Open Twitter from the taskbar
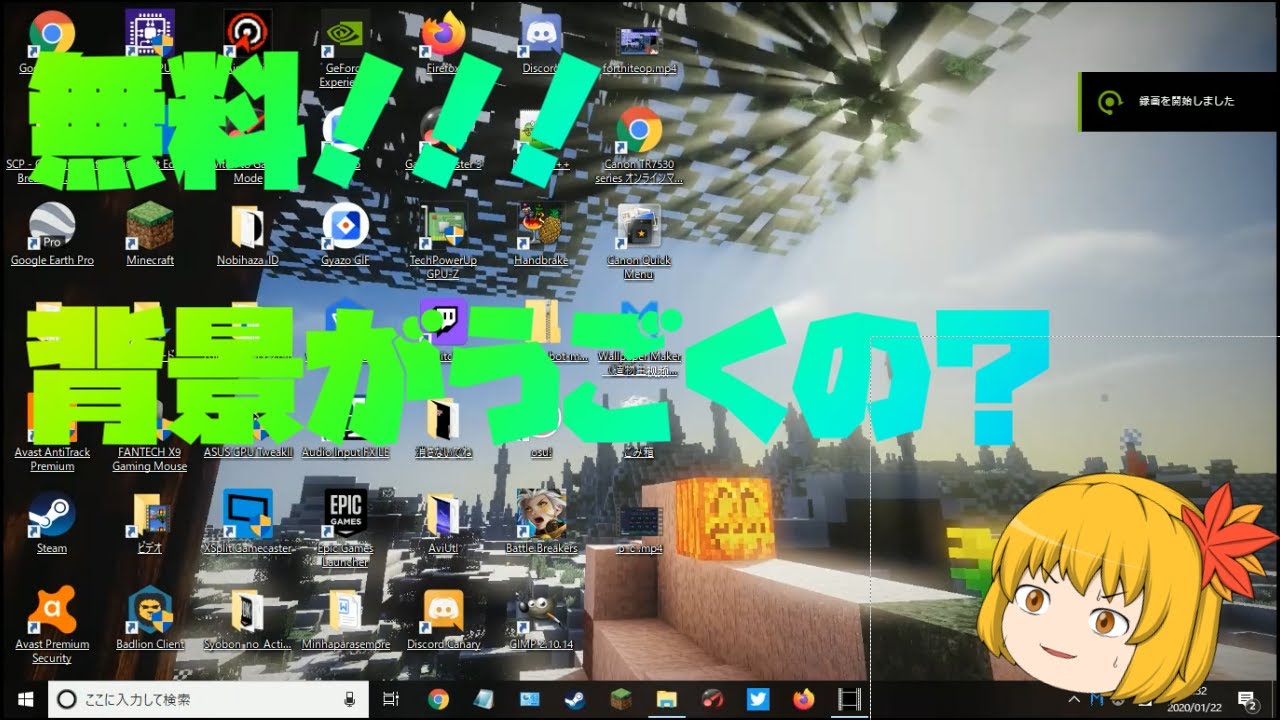1280x720 pixels. (x=758, y=700)
